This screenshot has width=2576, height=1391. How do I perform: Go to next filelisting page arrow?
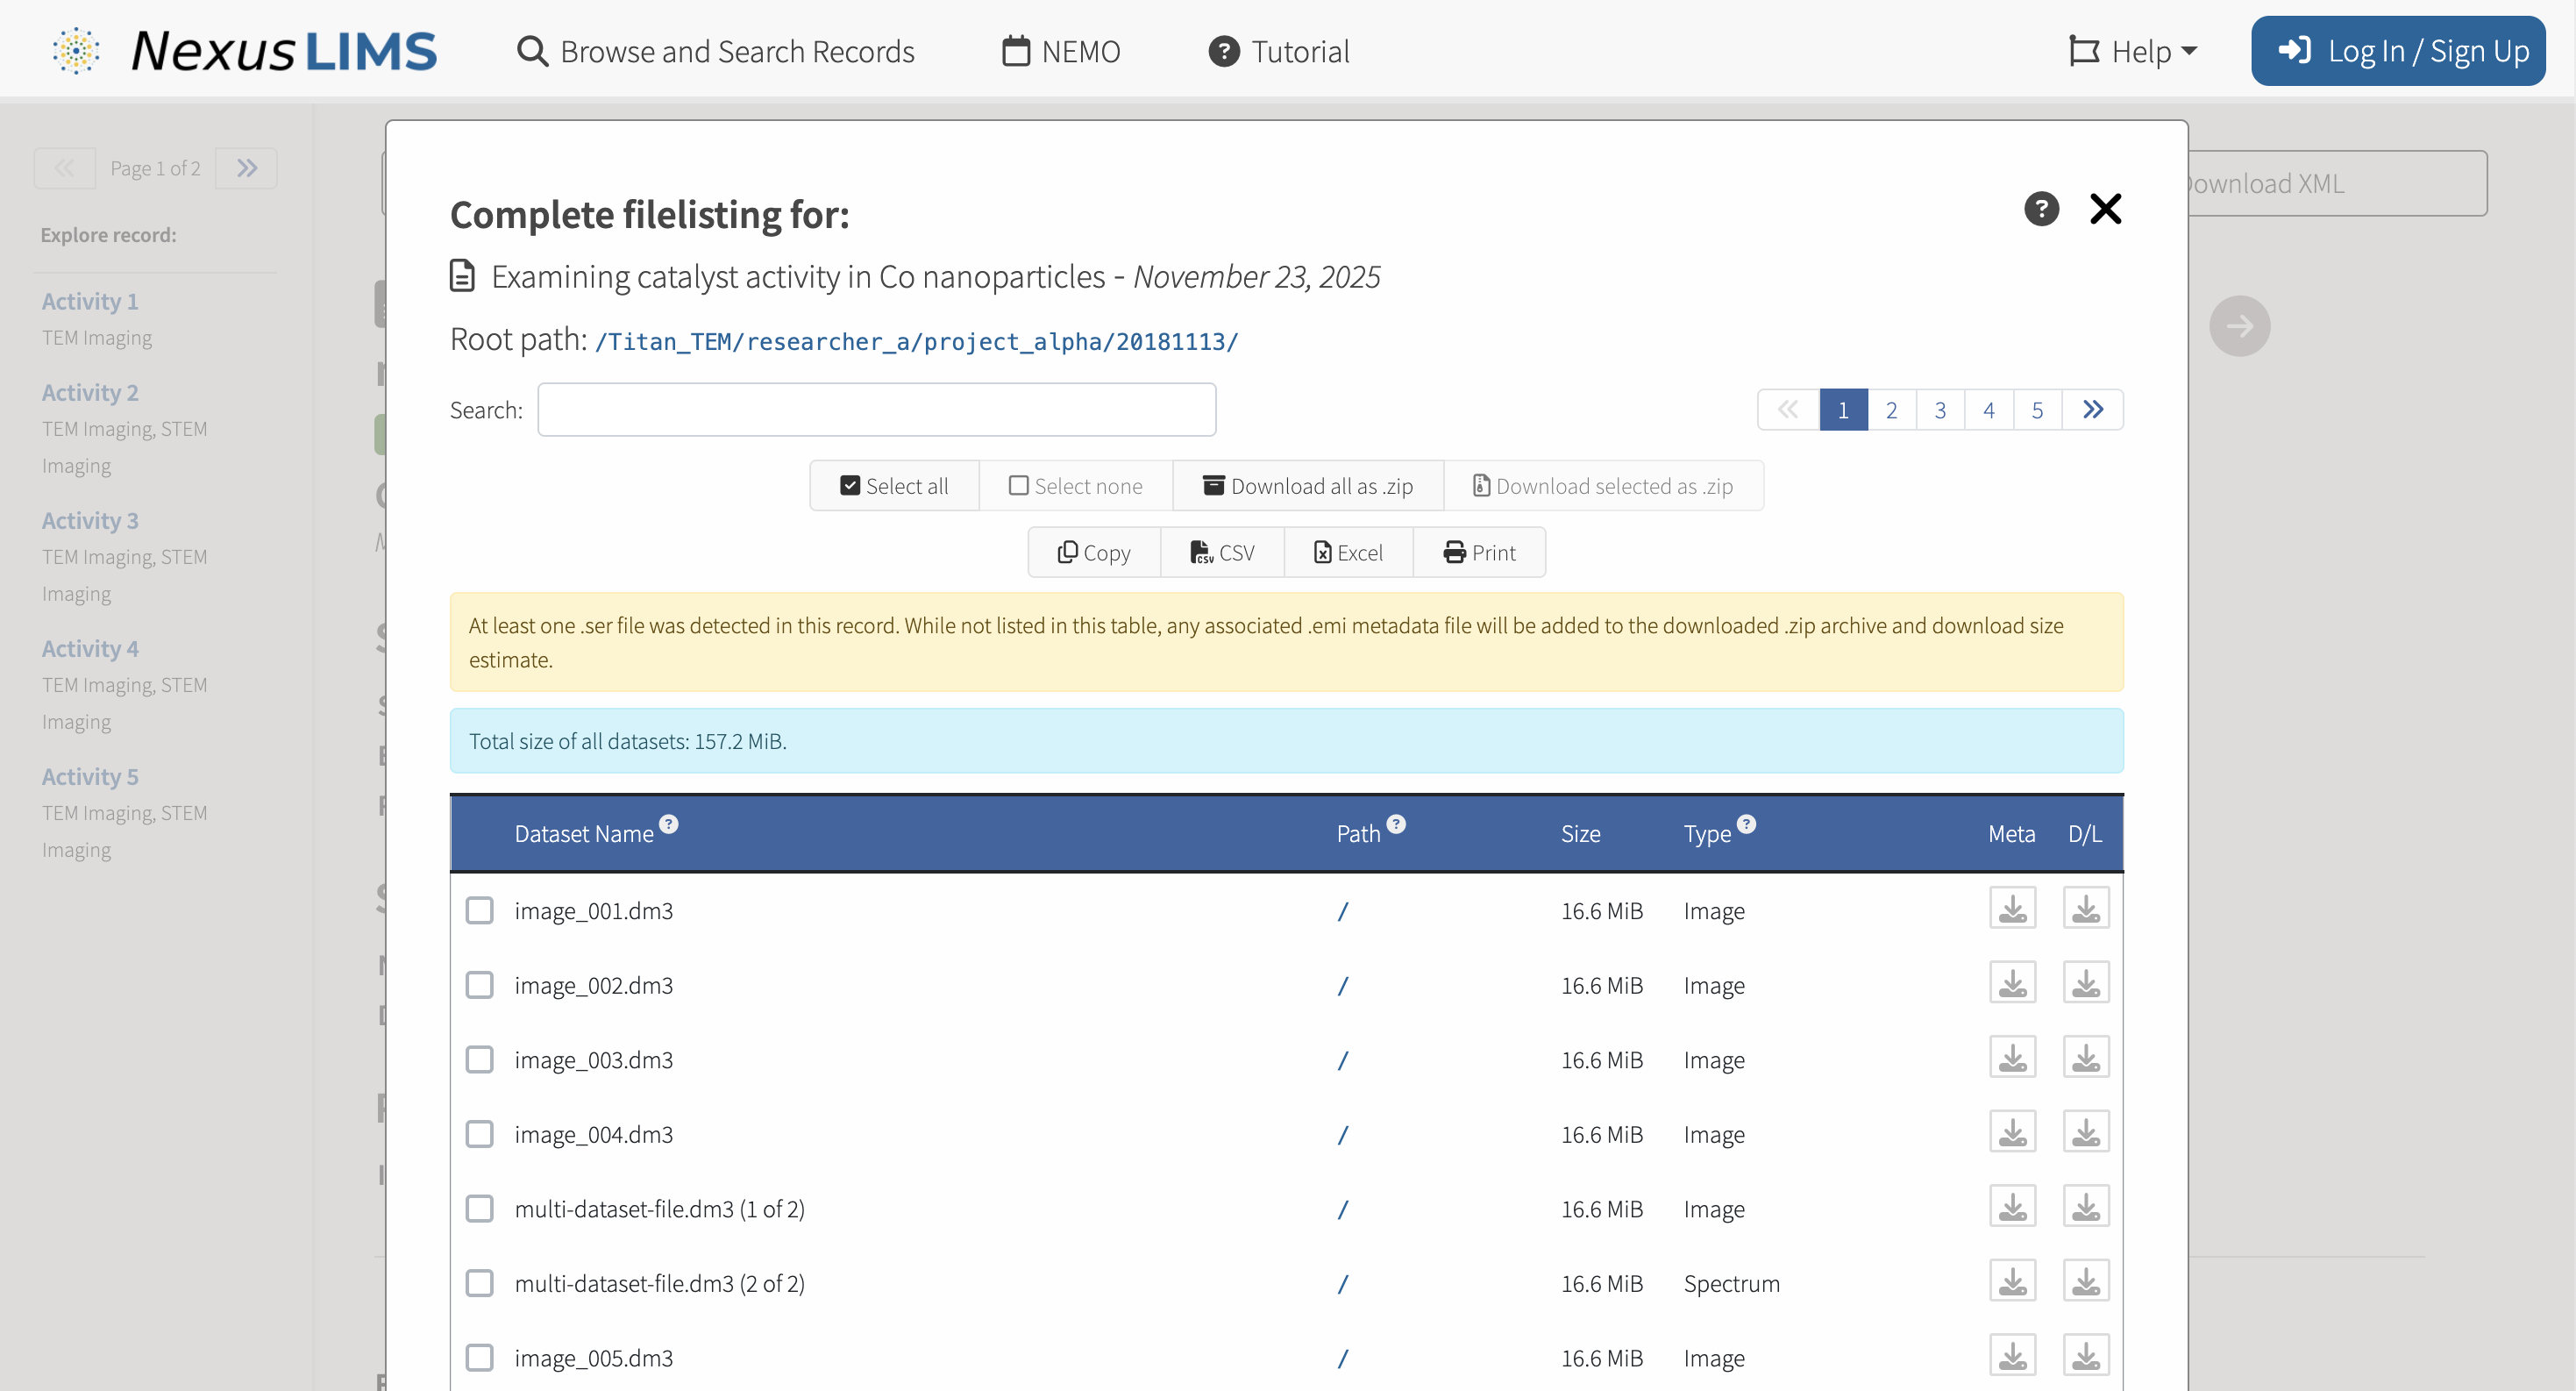pyautogui.click(x=2093, y=410)
